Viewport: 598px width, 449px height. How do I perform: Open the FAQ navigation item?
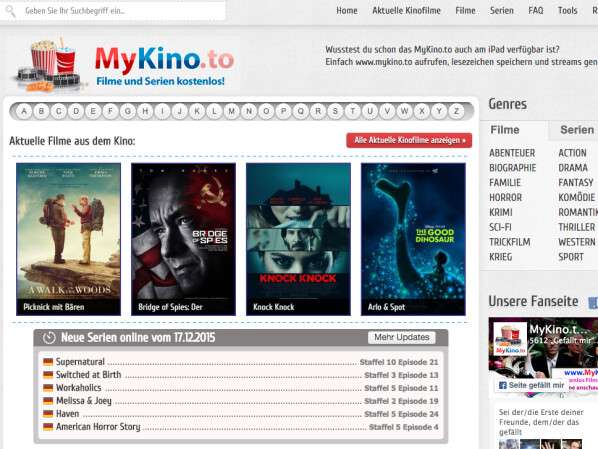tap(535, 11)
